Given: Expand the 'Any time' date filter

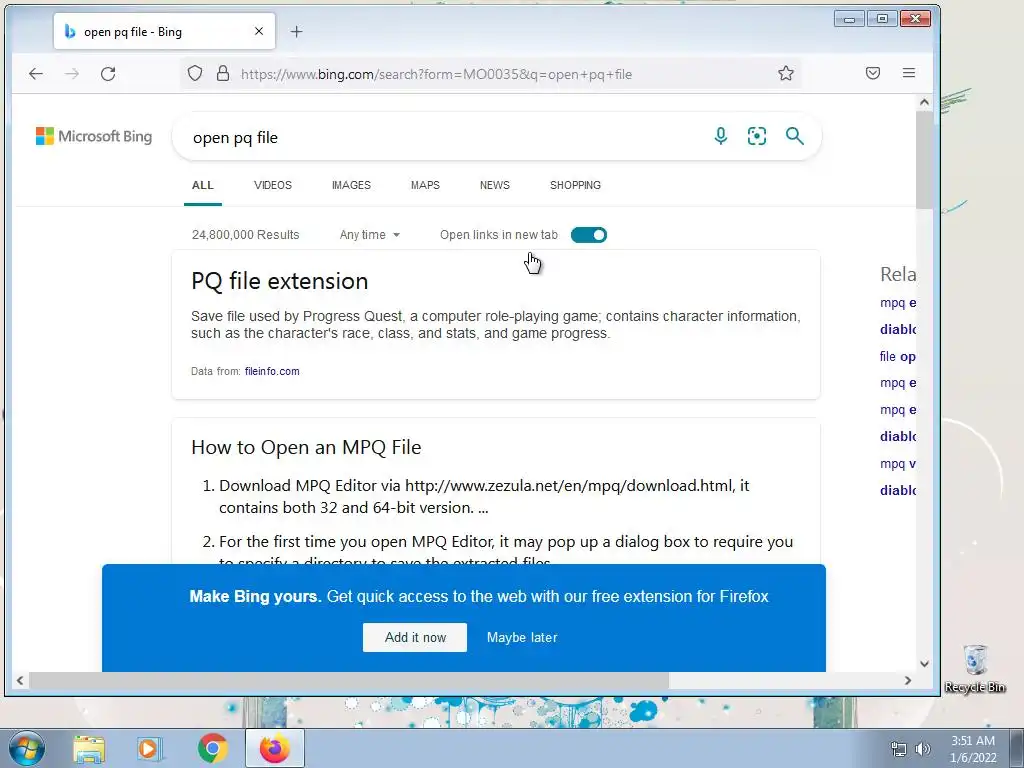Looking at the screenshot, I should point(370,235).
